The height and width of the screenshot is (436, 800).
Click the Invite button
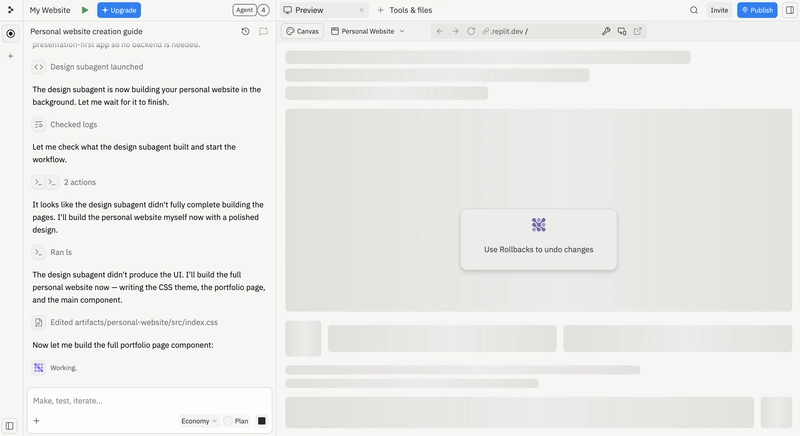[719, 10]
